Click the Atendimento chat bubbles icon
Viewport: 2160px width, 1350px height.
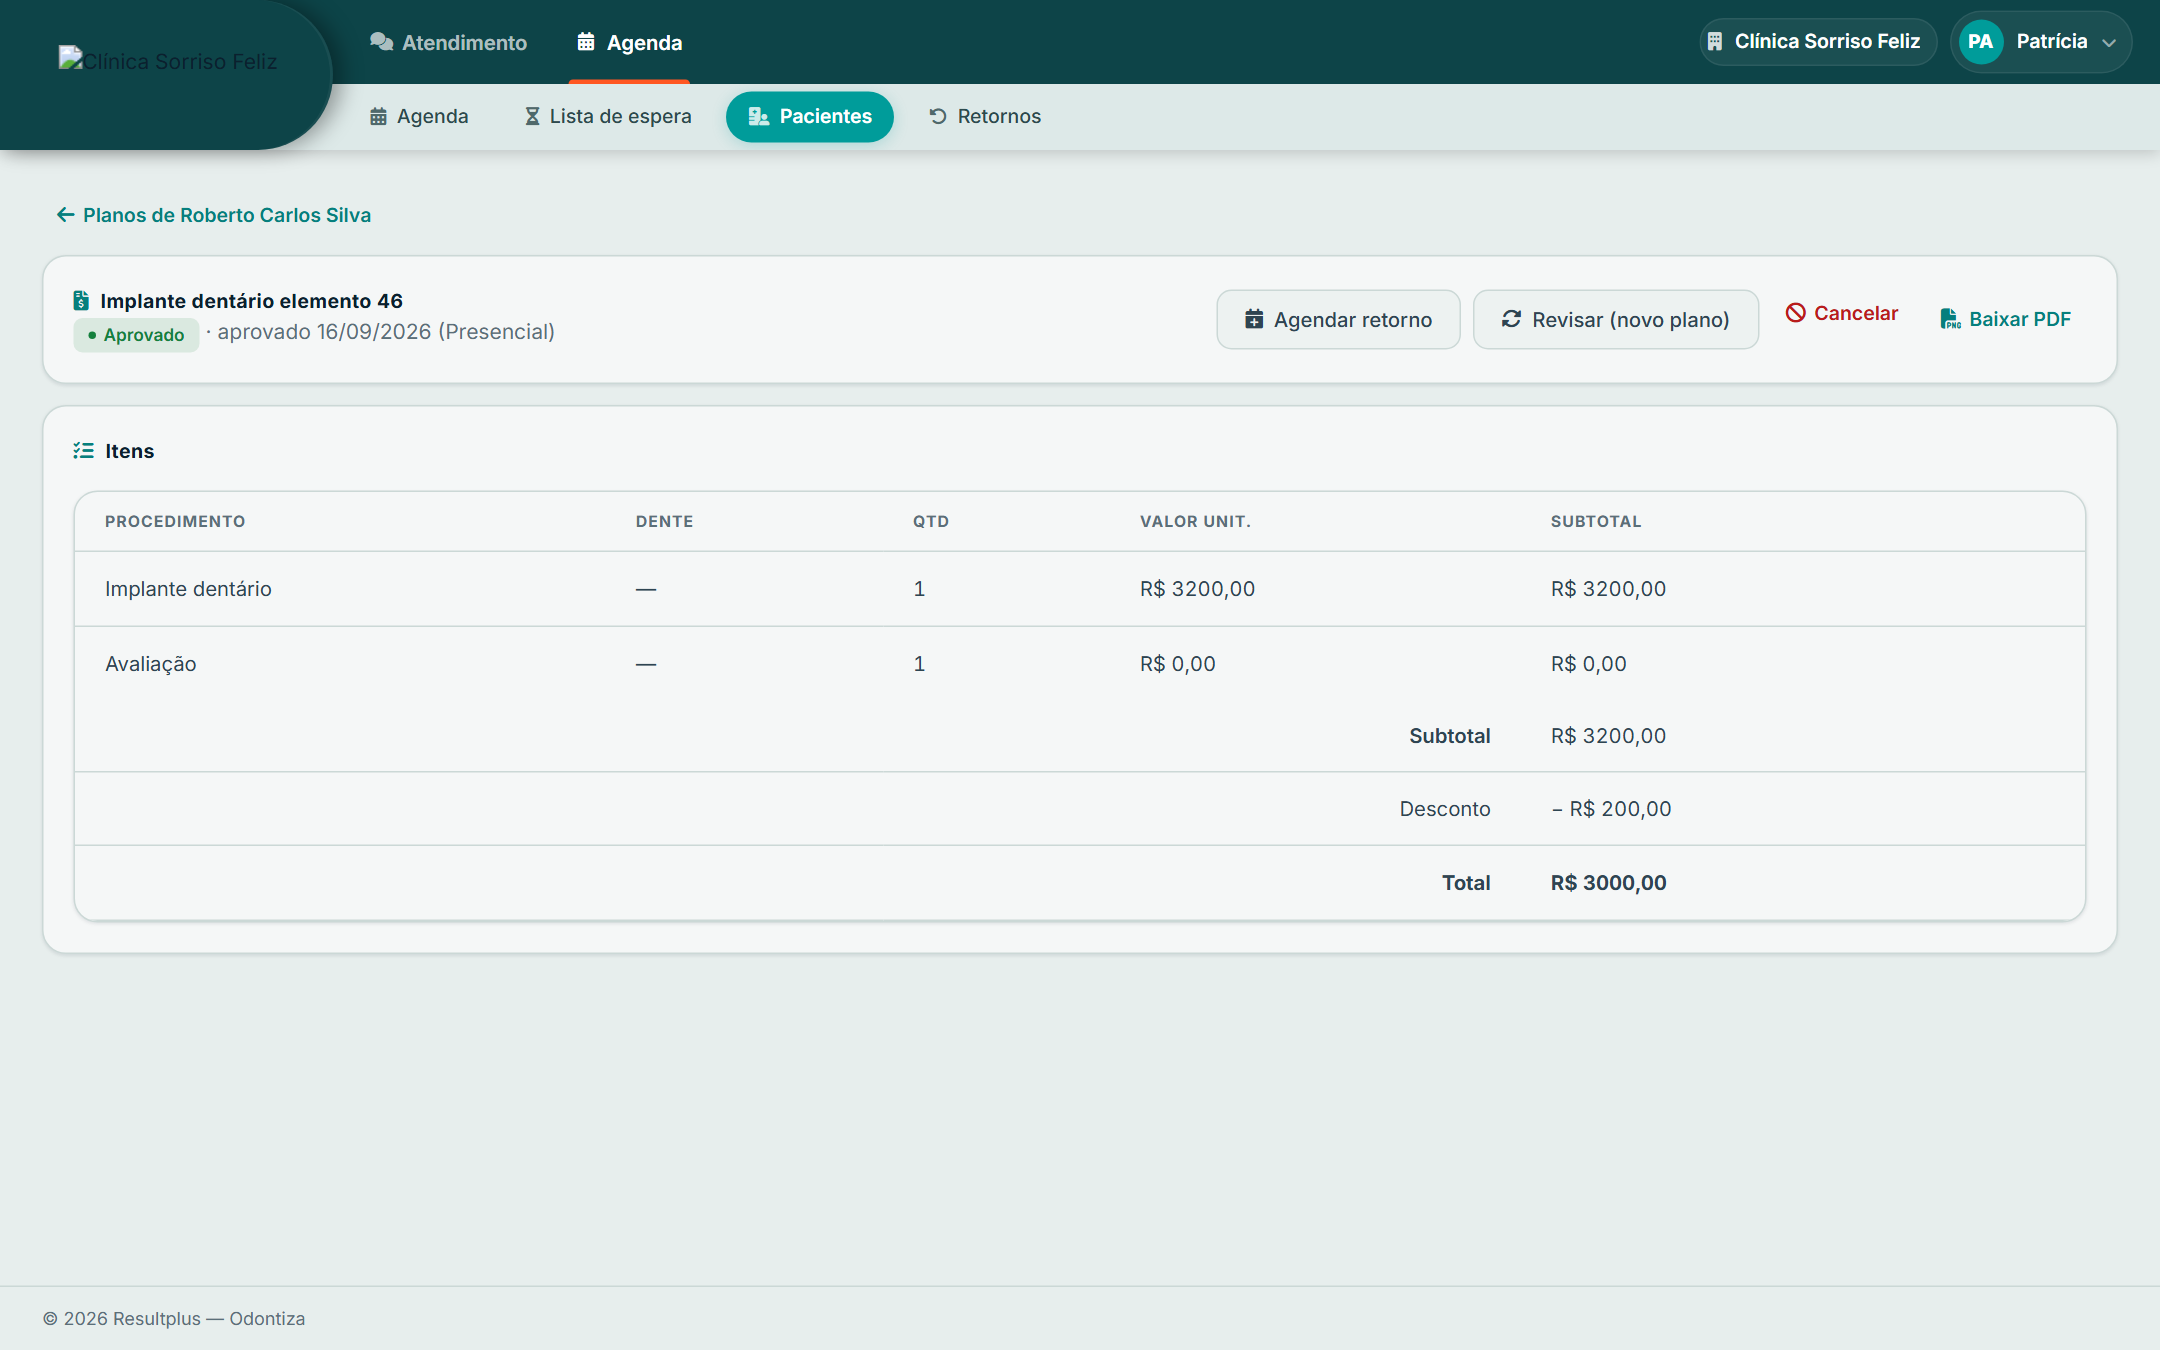click(381, 42)
